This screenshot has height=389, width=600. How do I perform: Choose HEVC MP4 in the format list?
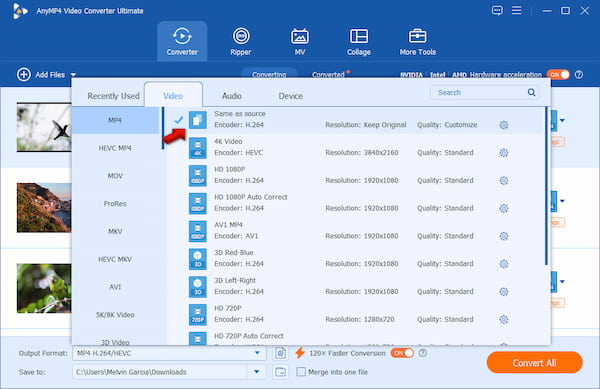click(x=115, y=148)
